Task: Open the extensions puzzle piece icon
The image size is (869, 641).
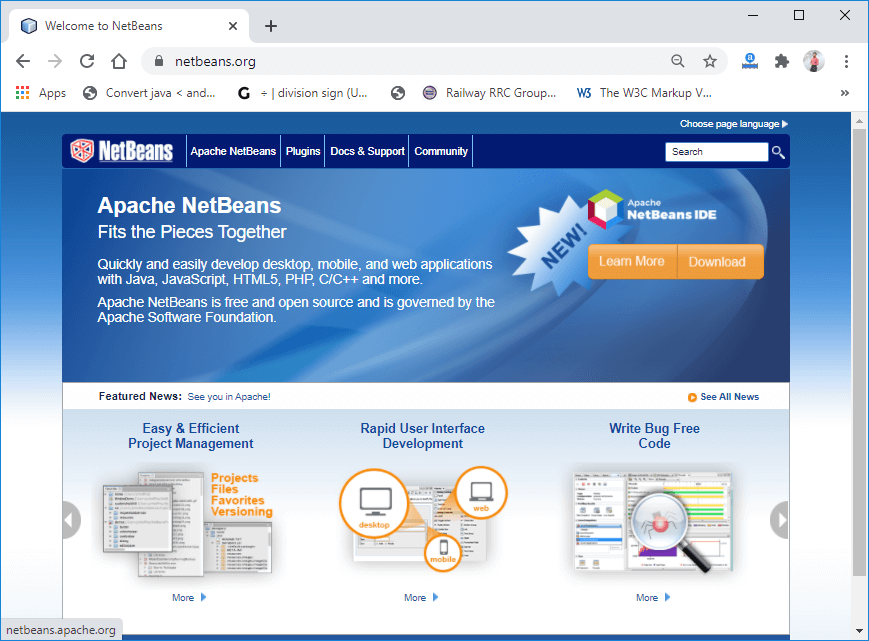Action: click(781, 61)
